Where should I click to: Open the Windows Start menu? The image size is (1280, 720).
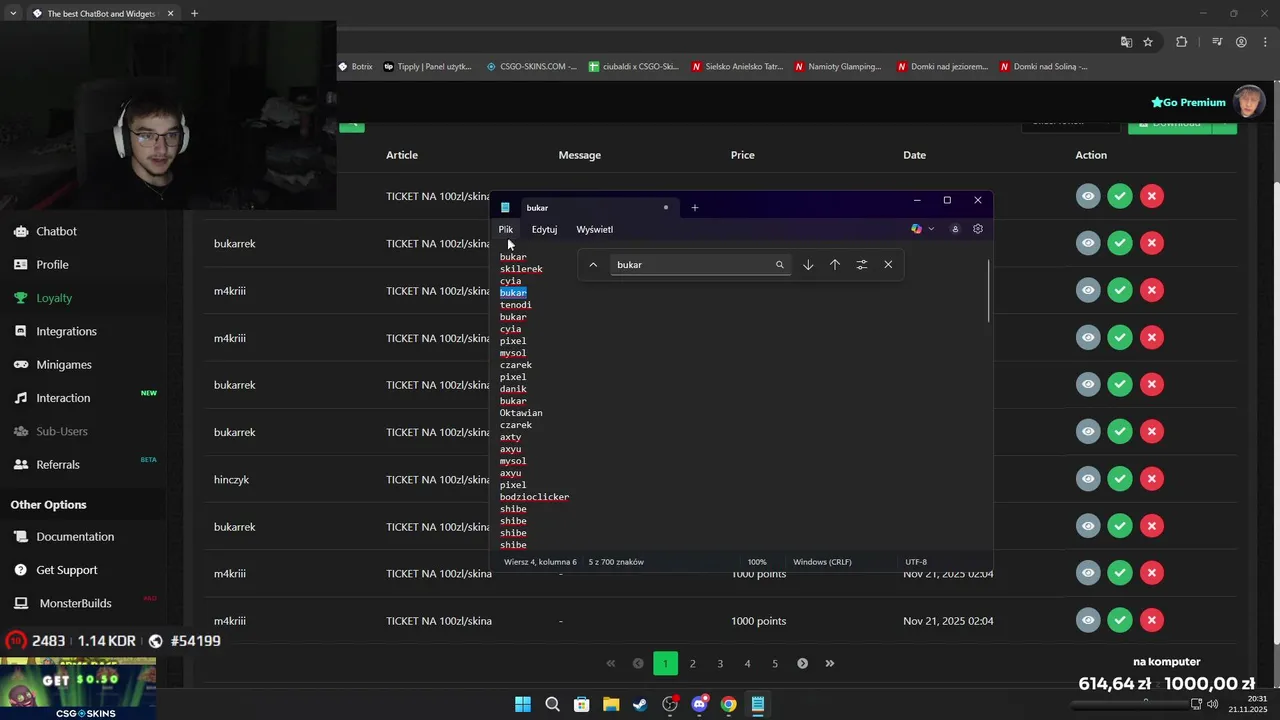tap(523, 704)
